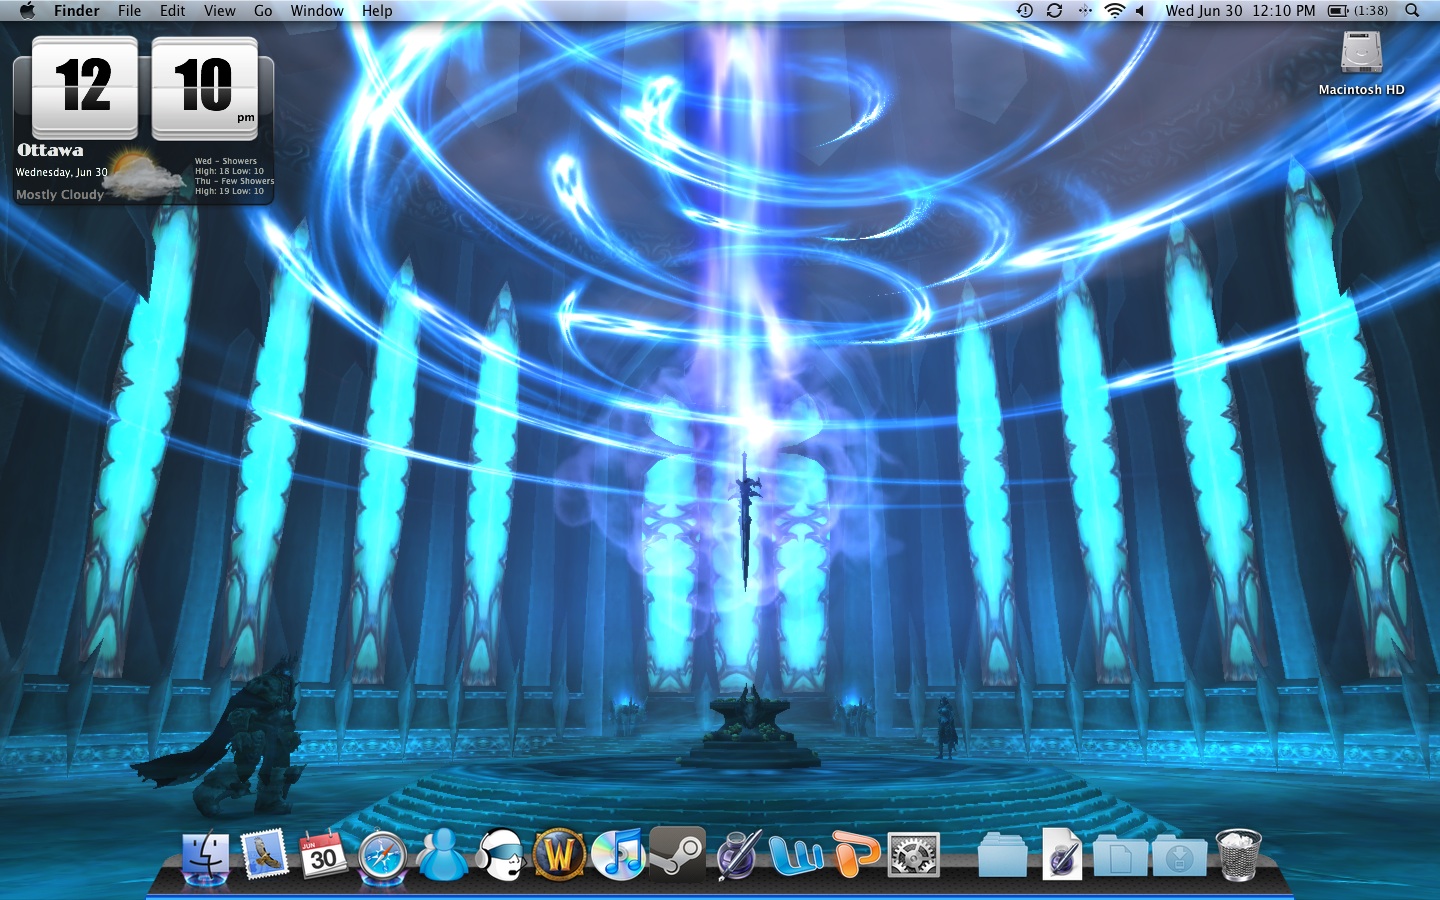Click Wednesday, Jun 30 date in widget
The image size is (1440, 900).
[x=61, y=172]
